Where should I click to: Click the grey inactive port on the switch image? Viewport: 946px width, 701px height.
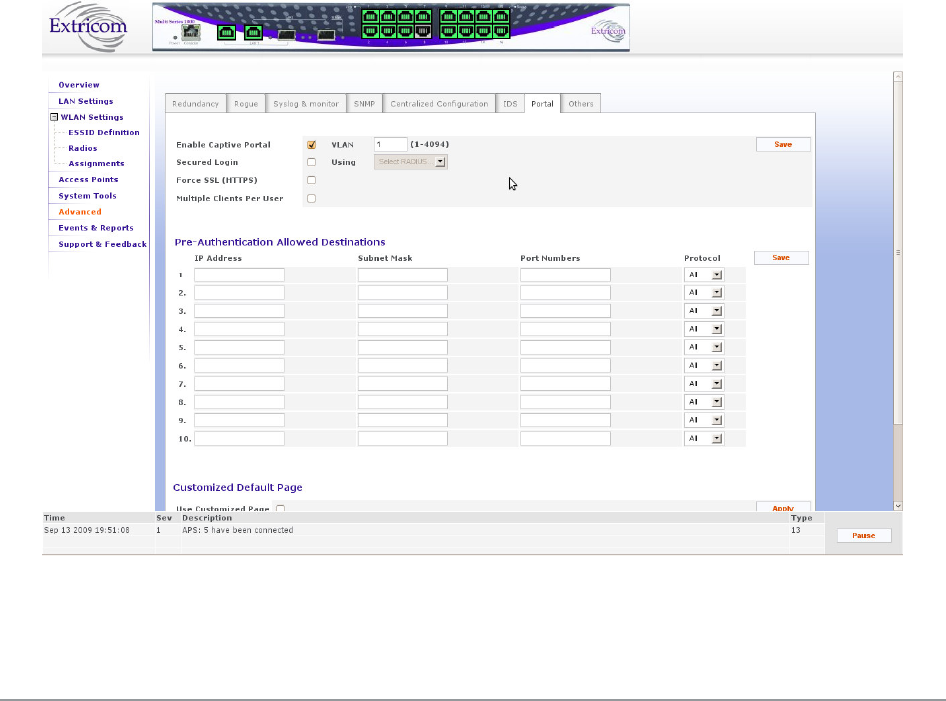tap(423, 31)
